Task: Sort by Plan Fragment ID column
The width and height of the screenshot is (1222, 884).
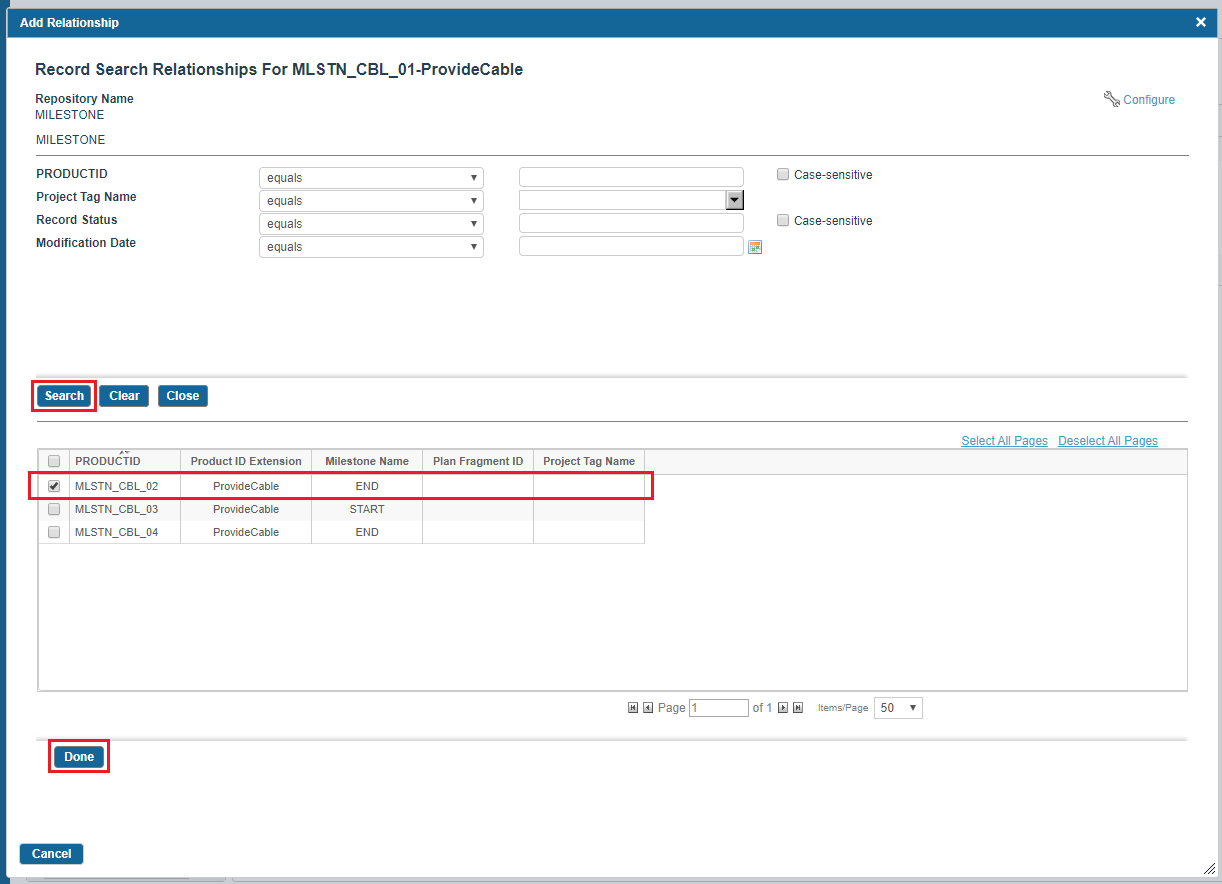Action: pos(478,461)
